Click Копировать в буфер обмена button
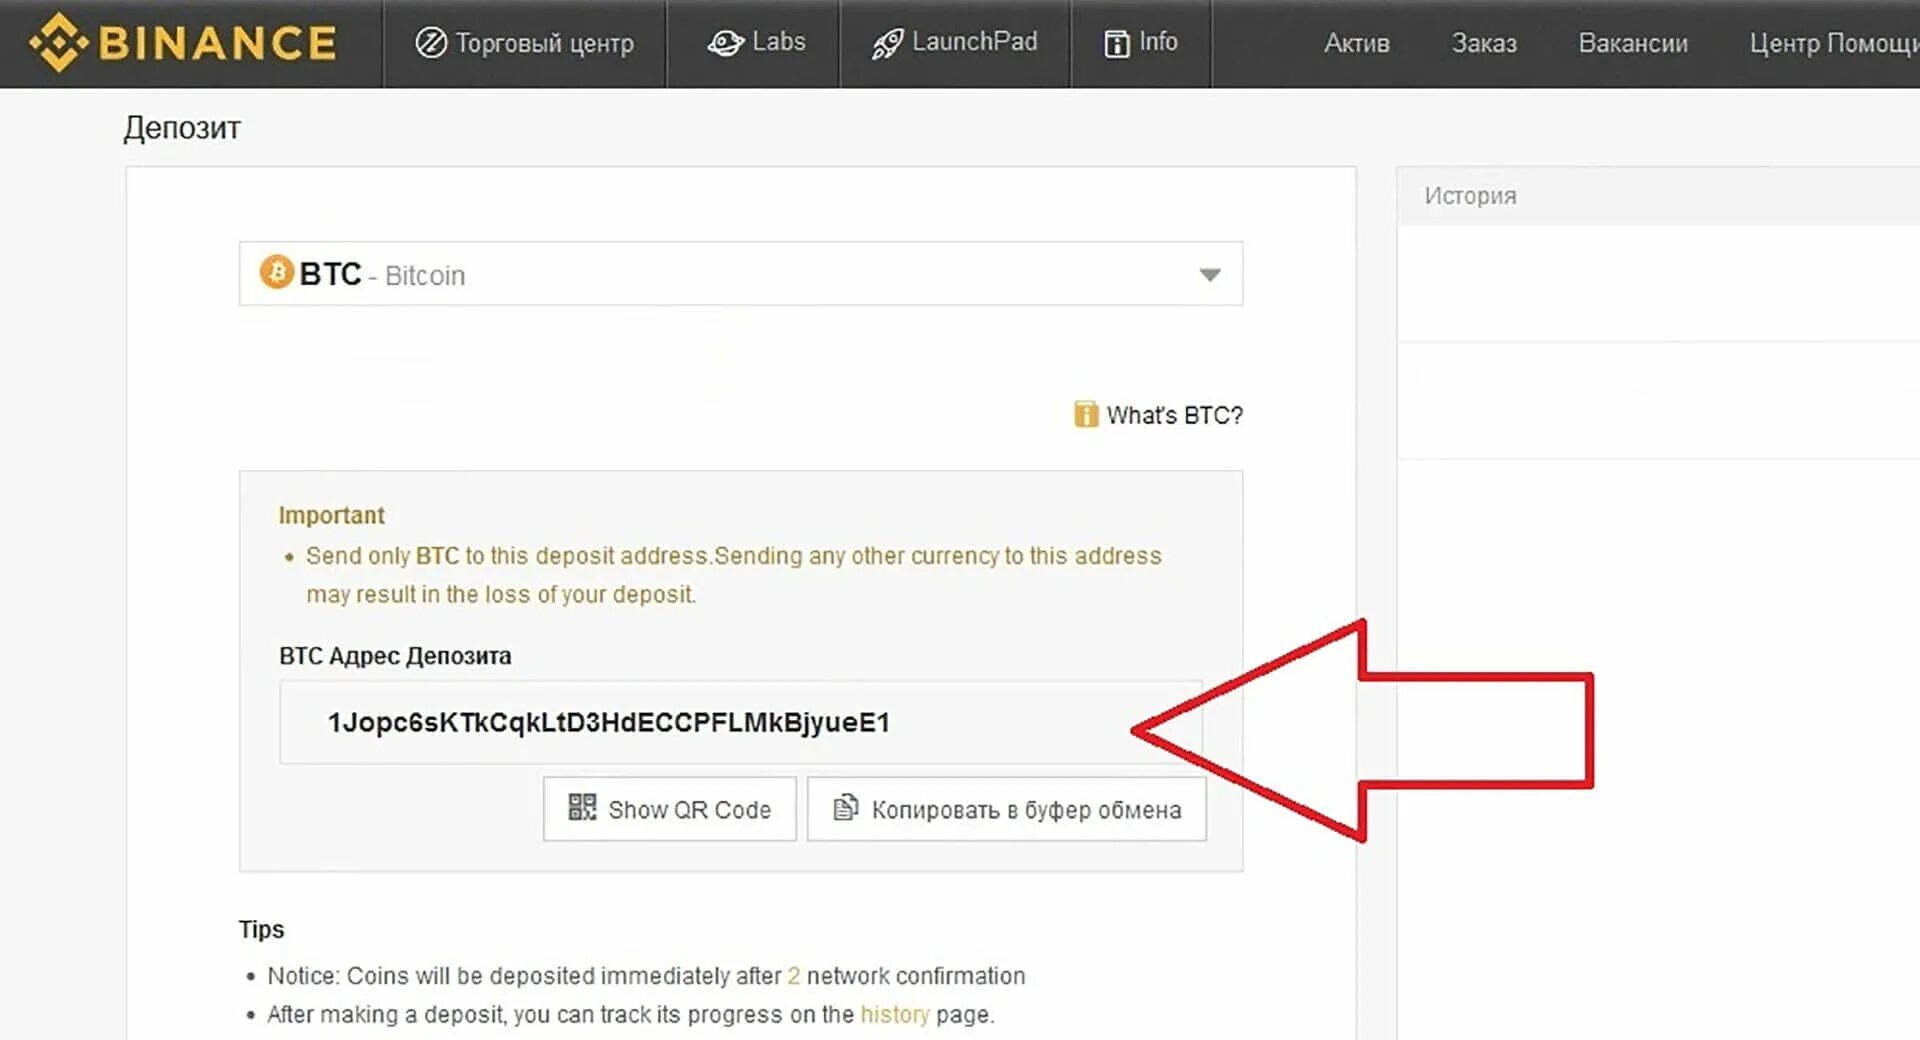The height and width of the screenshot is (1040, 1920). pyautogui.click(x=1007, y=809)
